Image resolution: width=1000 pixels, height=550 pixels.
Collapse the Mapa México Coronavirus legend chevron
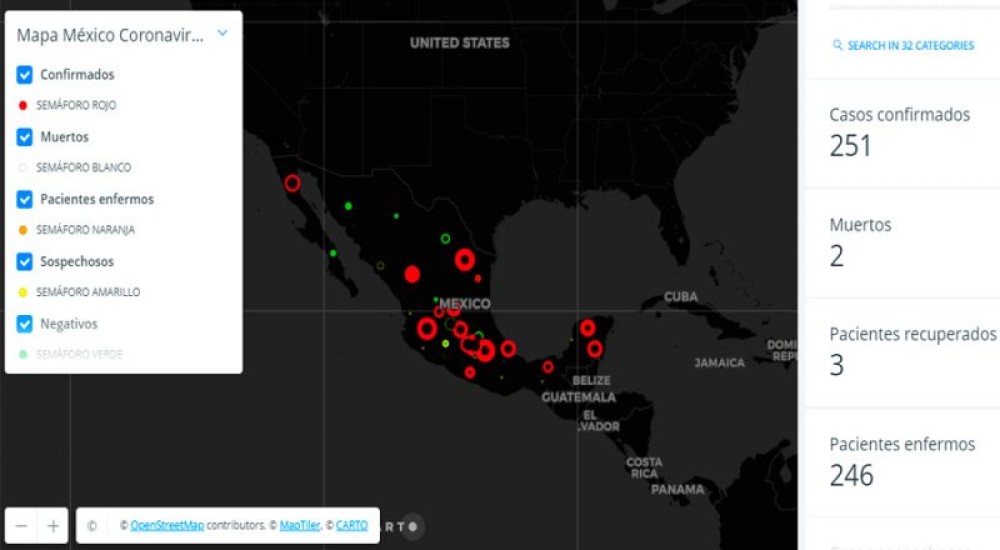pos(222,34)
